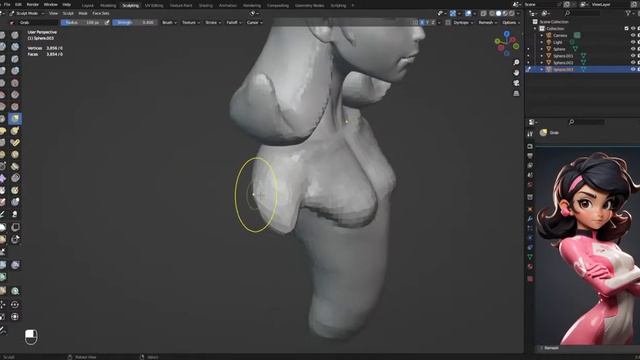Switch perspective/orthographic view icon
Viewport: 640px width, 360px height.
click(x=516, y=93)
